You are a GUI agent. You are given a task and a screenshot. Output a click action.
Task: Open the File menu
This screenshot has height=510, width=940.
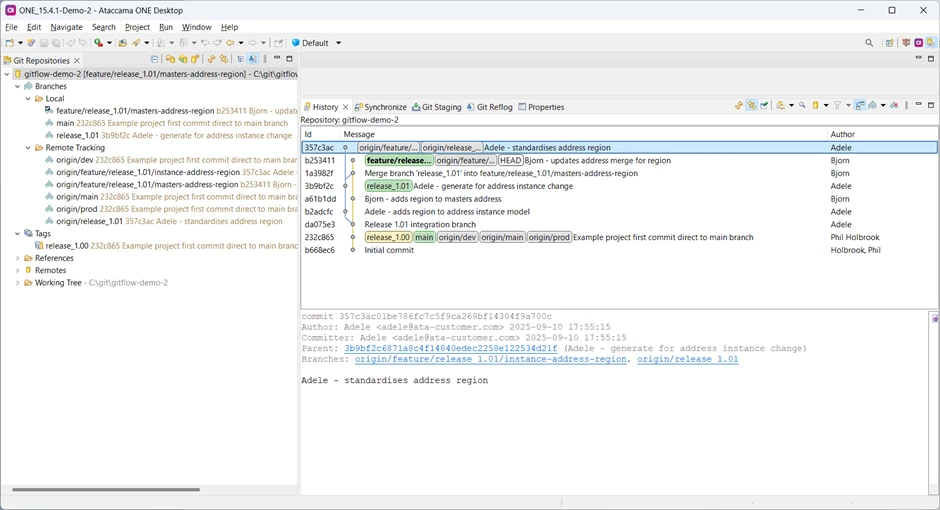click(11, 27)
